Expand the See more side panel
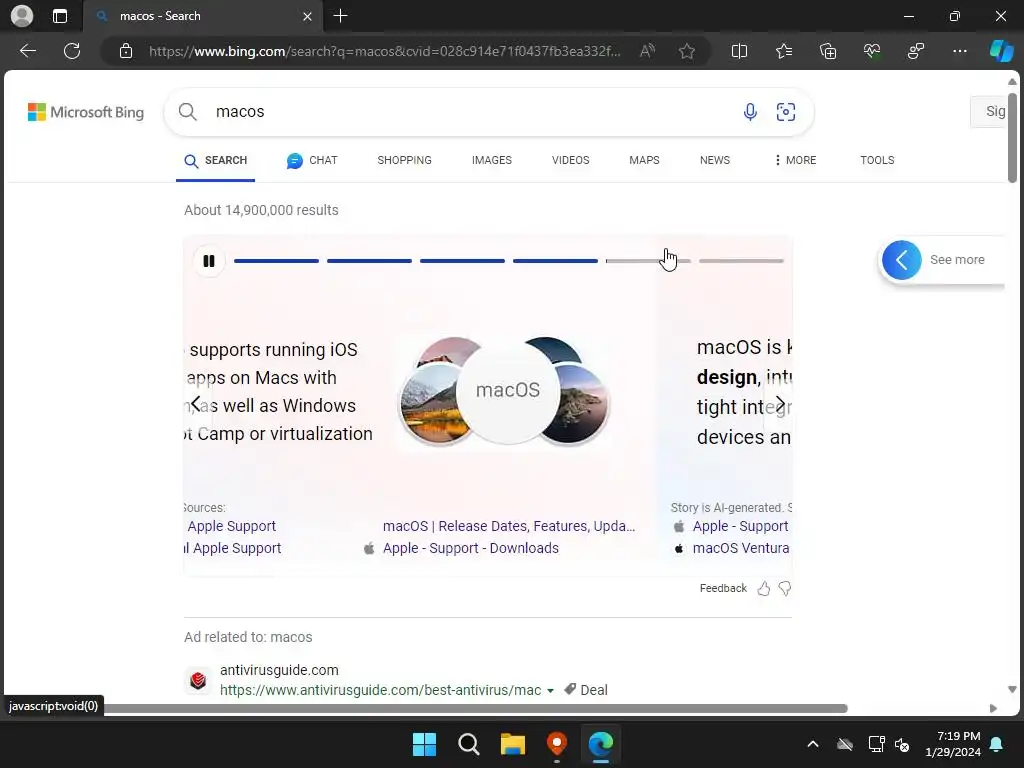The width and height of the screenshot is (1024, 768). [x=940, y=260]
